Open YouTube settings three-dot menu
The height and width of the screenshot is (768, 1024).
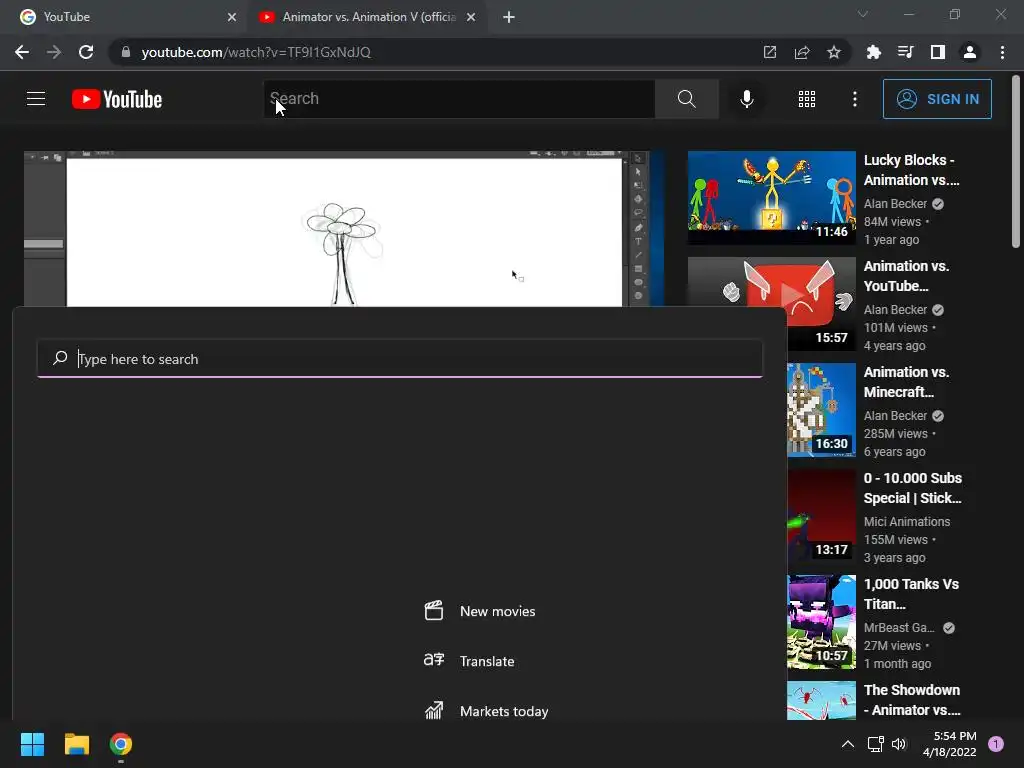point(854,99)
